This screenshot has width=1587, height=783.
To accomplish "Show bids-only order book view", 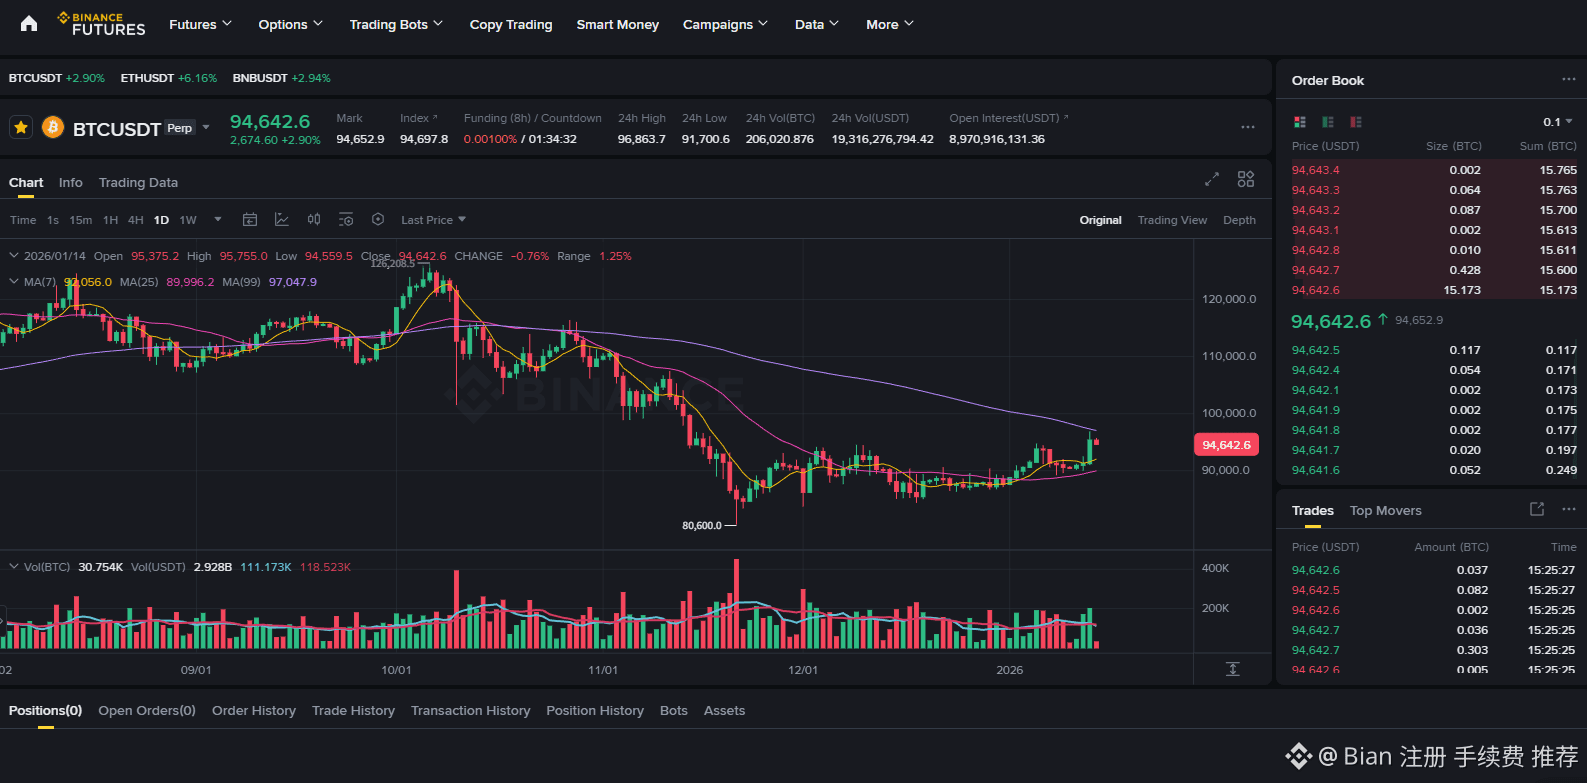I will click(x=1328, y=122).
